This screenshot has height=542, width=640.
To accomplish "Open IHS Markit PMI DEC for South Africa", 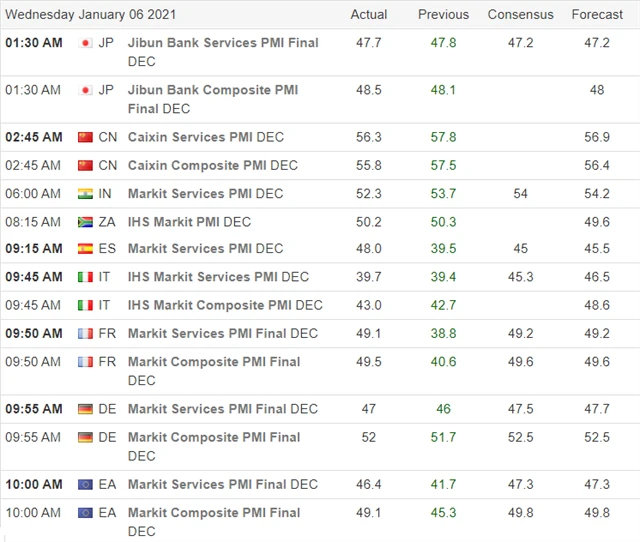I will [x=189, y=222].
